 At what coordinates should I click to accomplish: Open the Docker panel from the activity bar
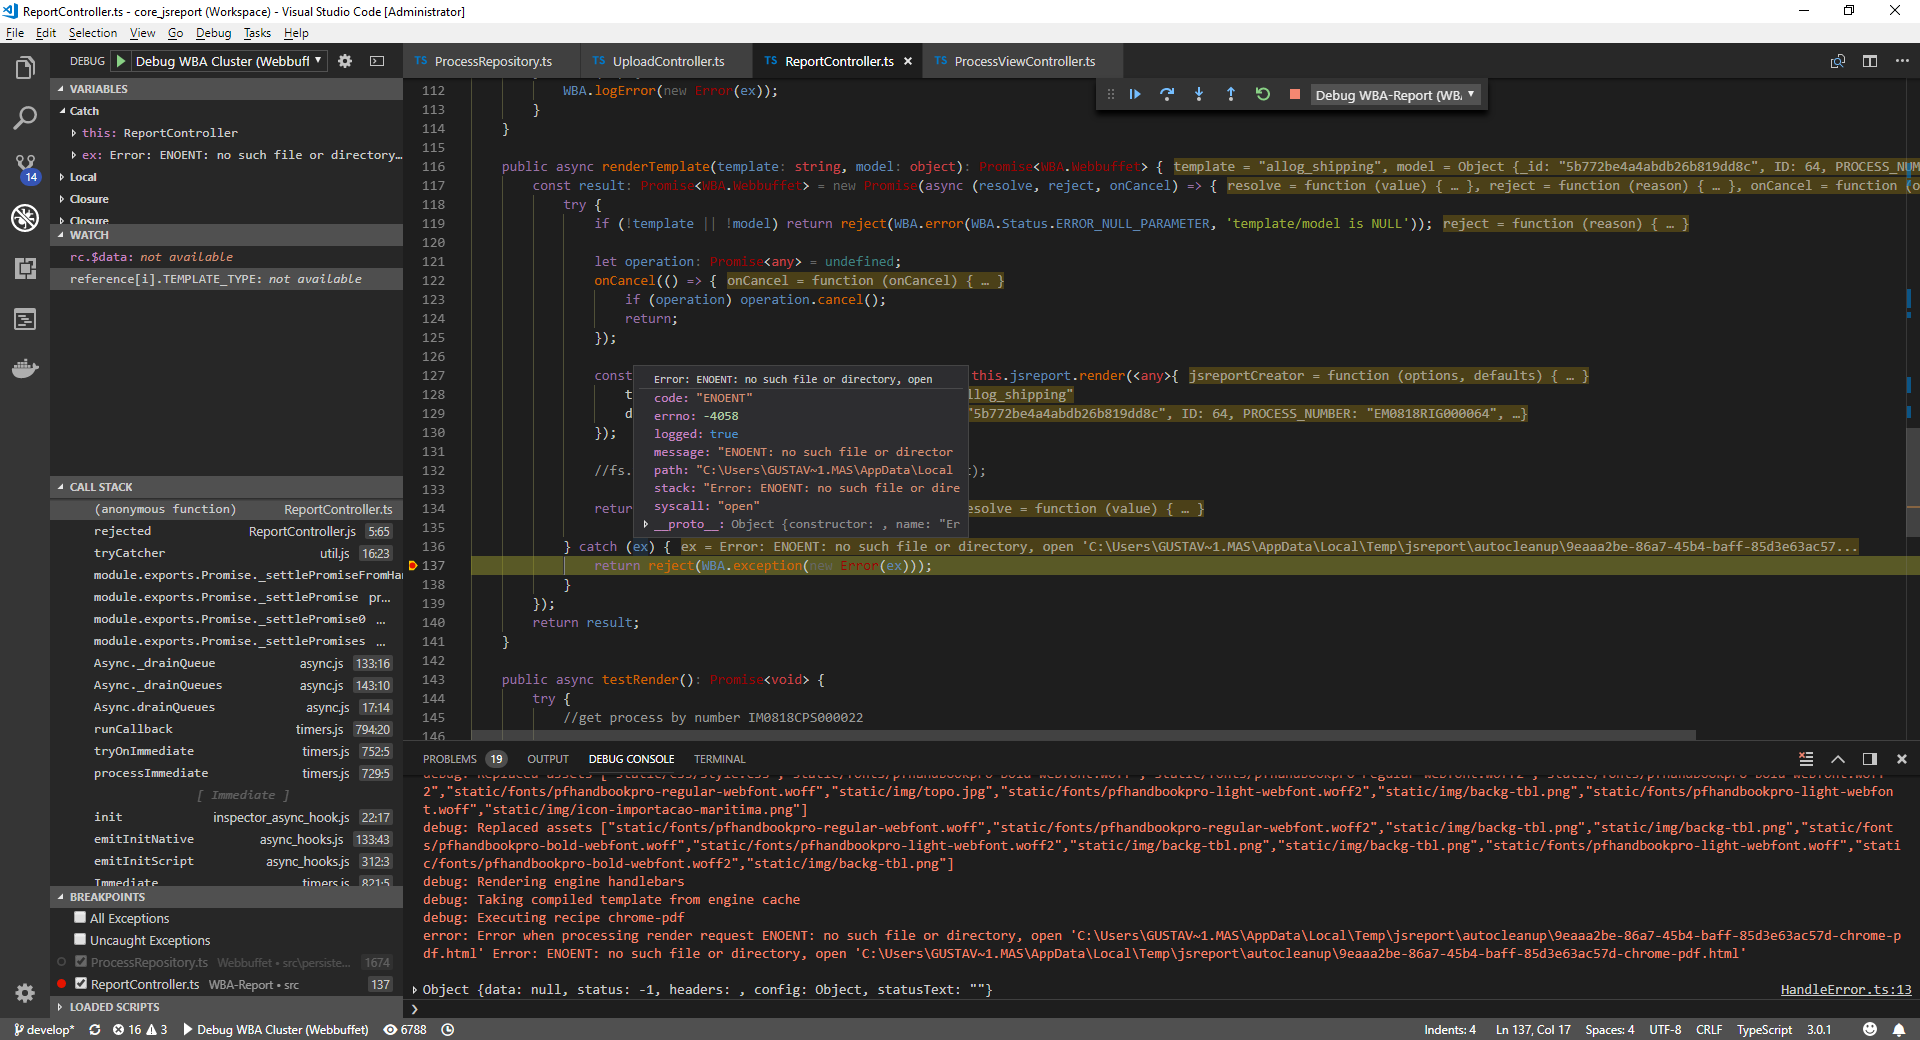[25, 369]
